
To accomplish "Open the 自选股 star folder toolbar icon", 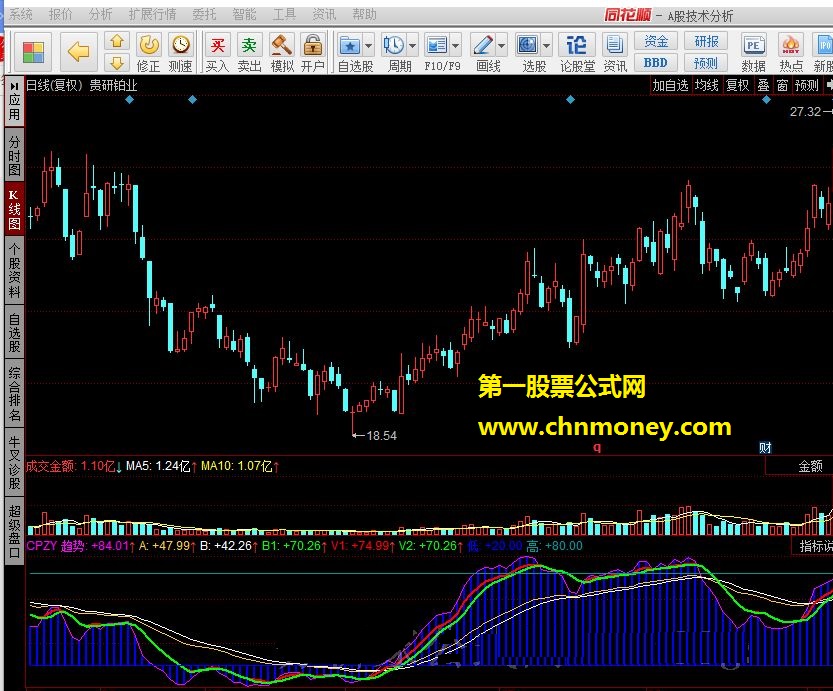I will tap(350, 46).
